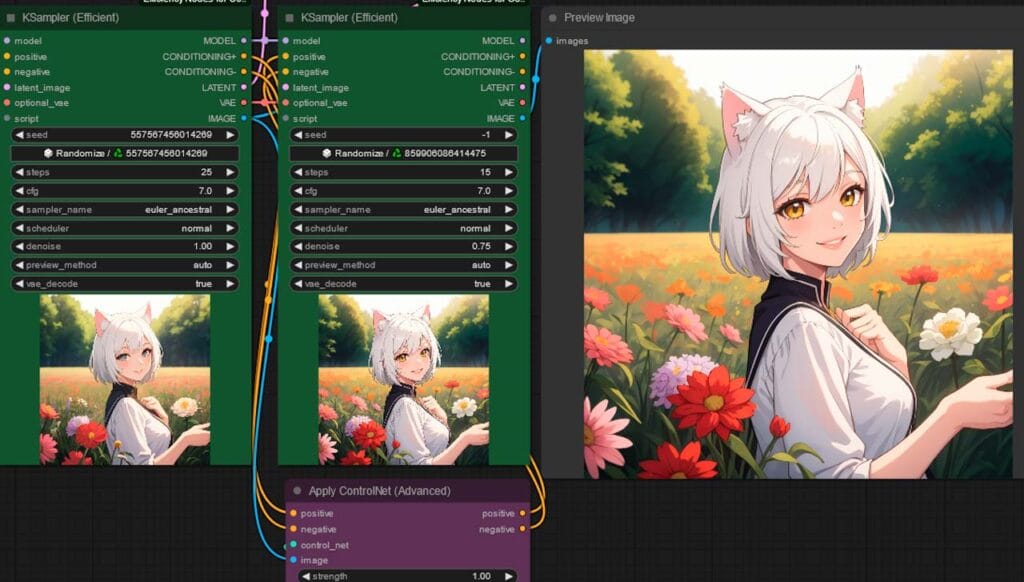The width and height of the screenshot is (1024, 582).
Task: Click the large cat girl image in Preview Image
Action: point(798,265)
